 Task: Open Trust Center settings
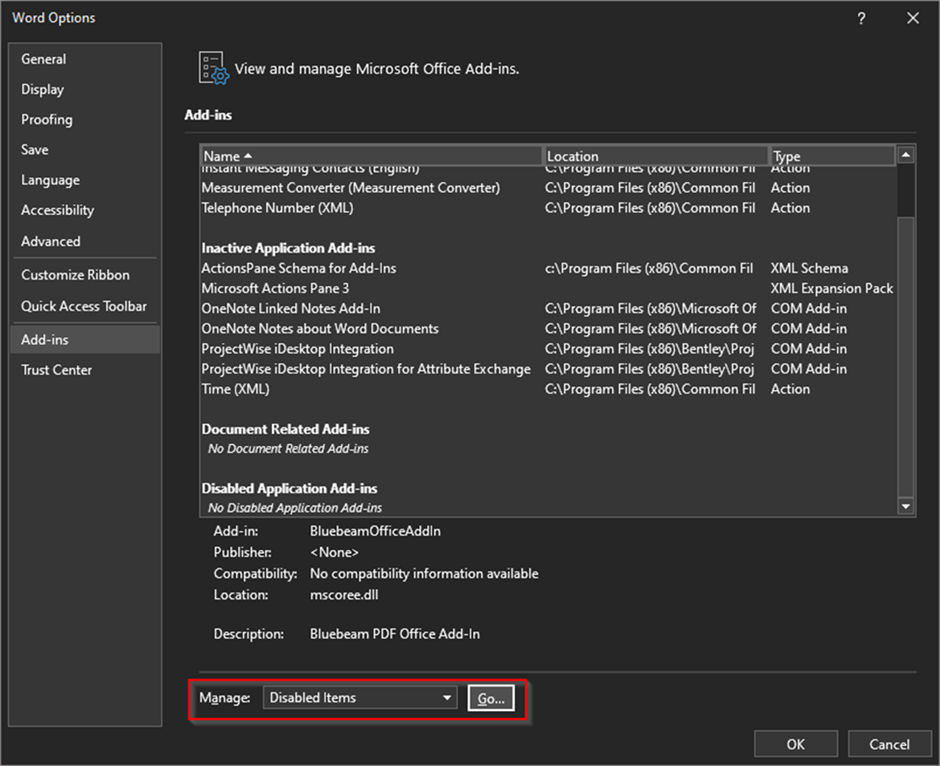(x=56, y=369)
